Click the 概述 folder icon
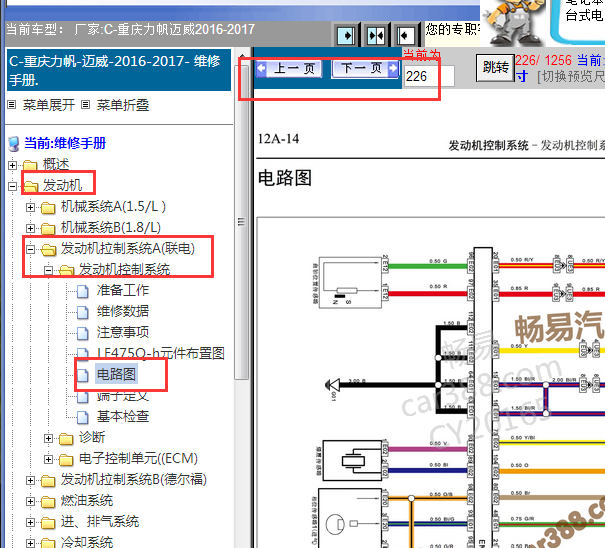The height and width of the screenshot is (548, 605). [x=30, y=166]
